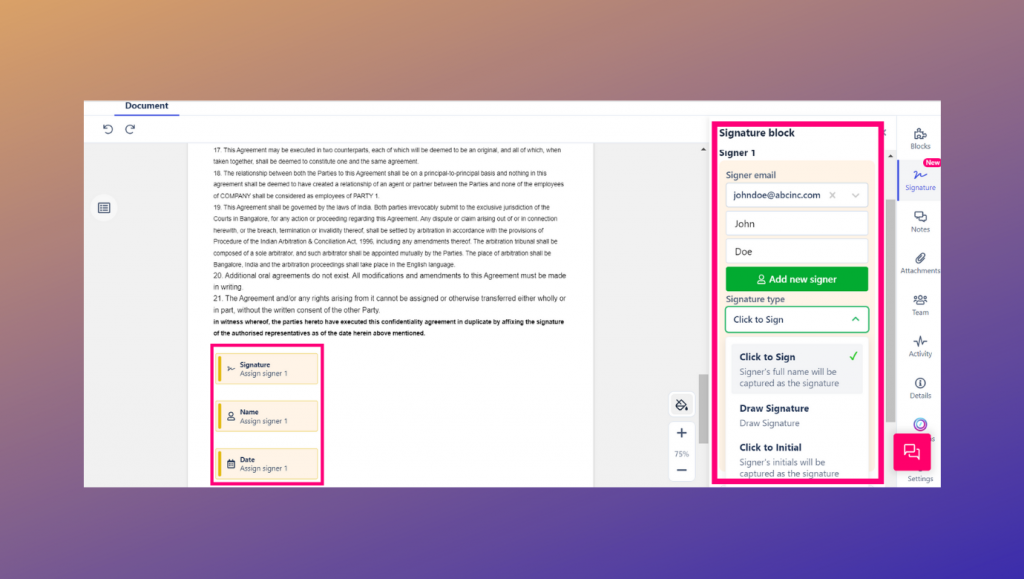This screenshot has width=1024, height=579.
Task: Select the Date field block
Action: 268,463
